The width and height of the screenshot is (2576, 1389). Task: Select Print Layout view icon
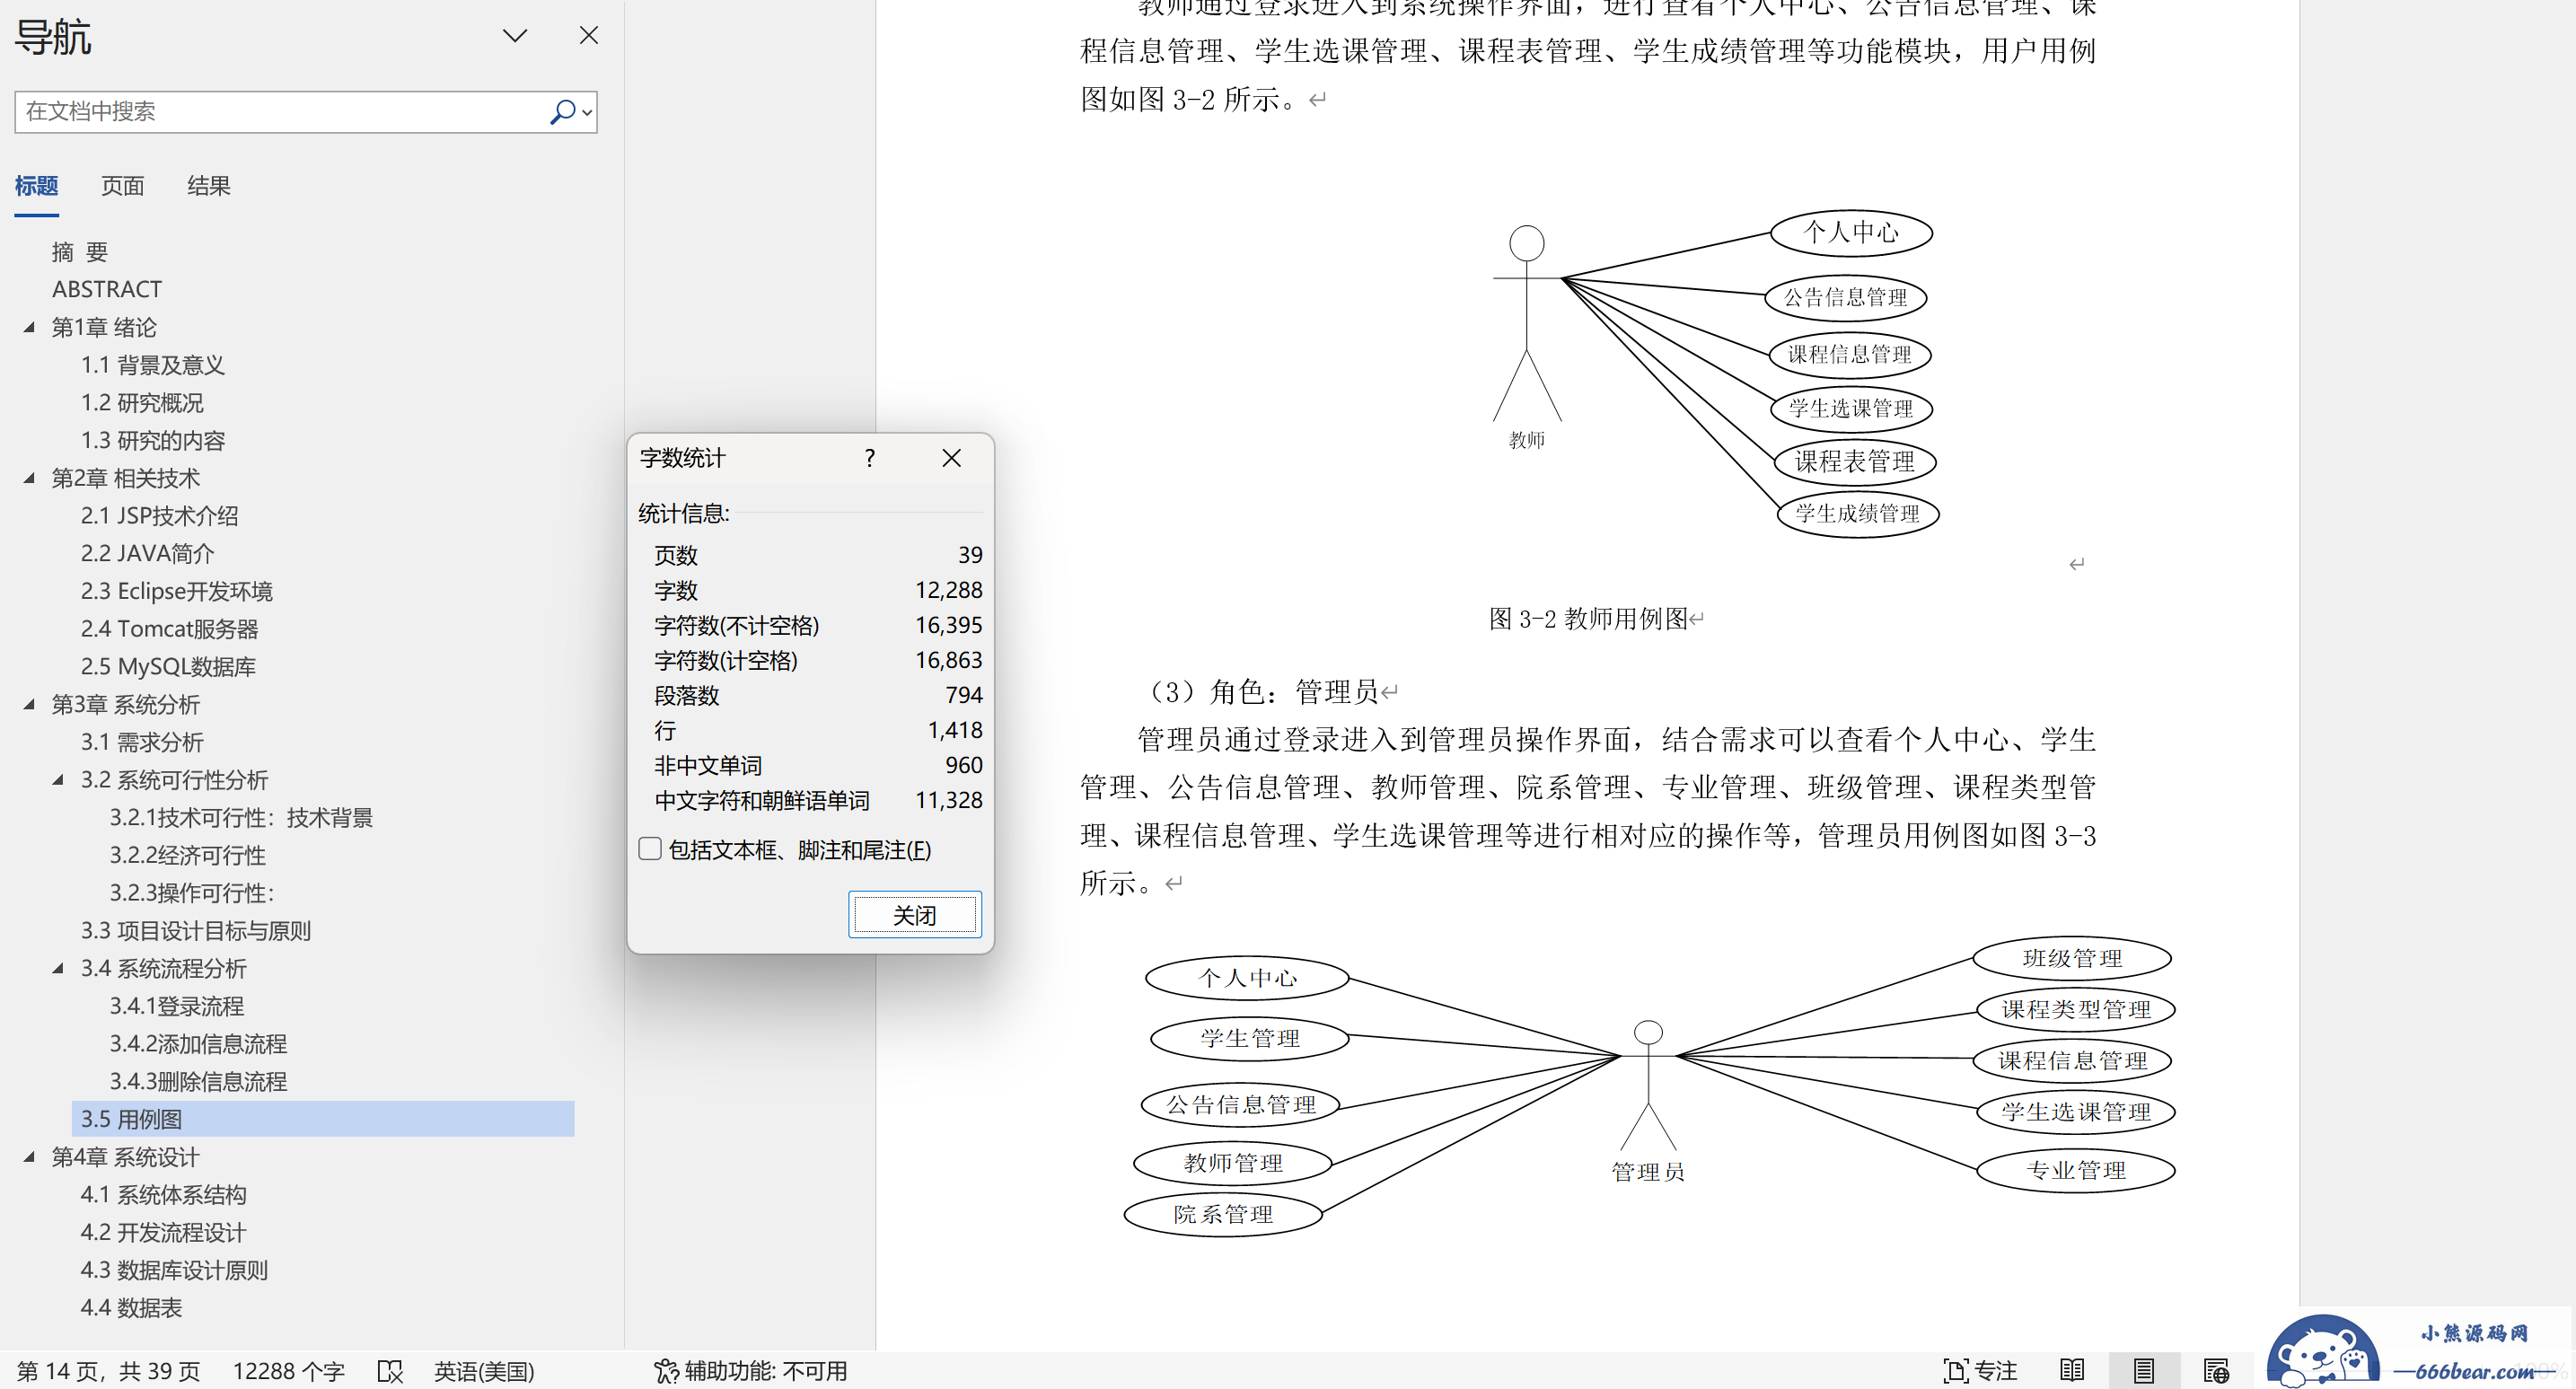(x=2142, y=1370)
